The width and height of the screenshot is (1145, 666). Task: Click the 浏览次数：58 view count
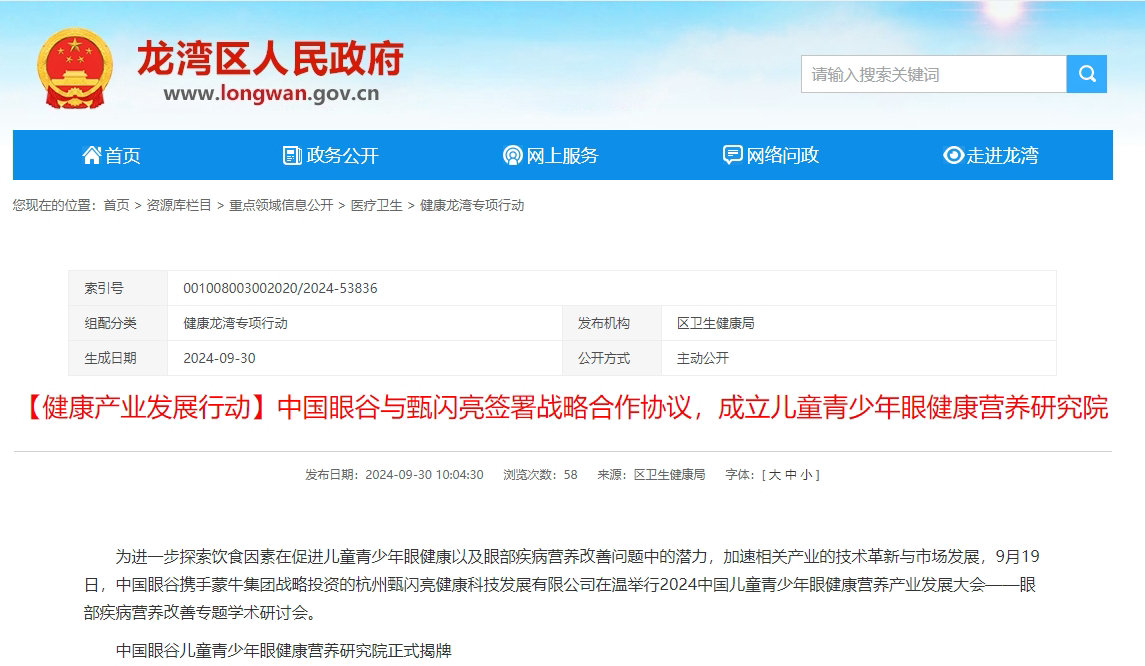[540, 475]
